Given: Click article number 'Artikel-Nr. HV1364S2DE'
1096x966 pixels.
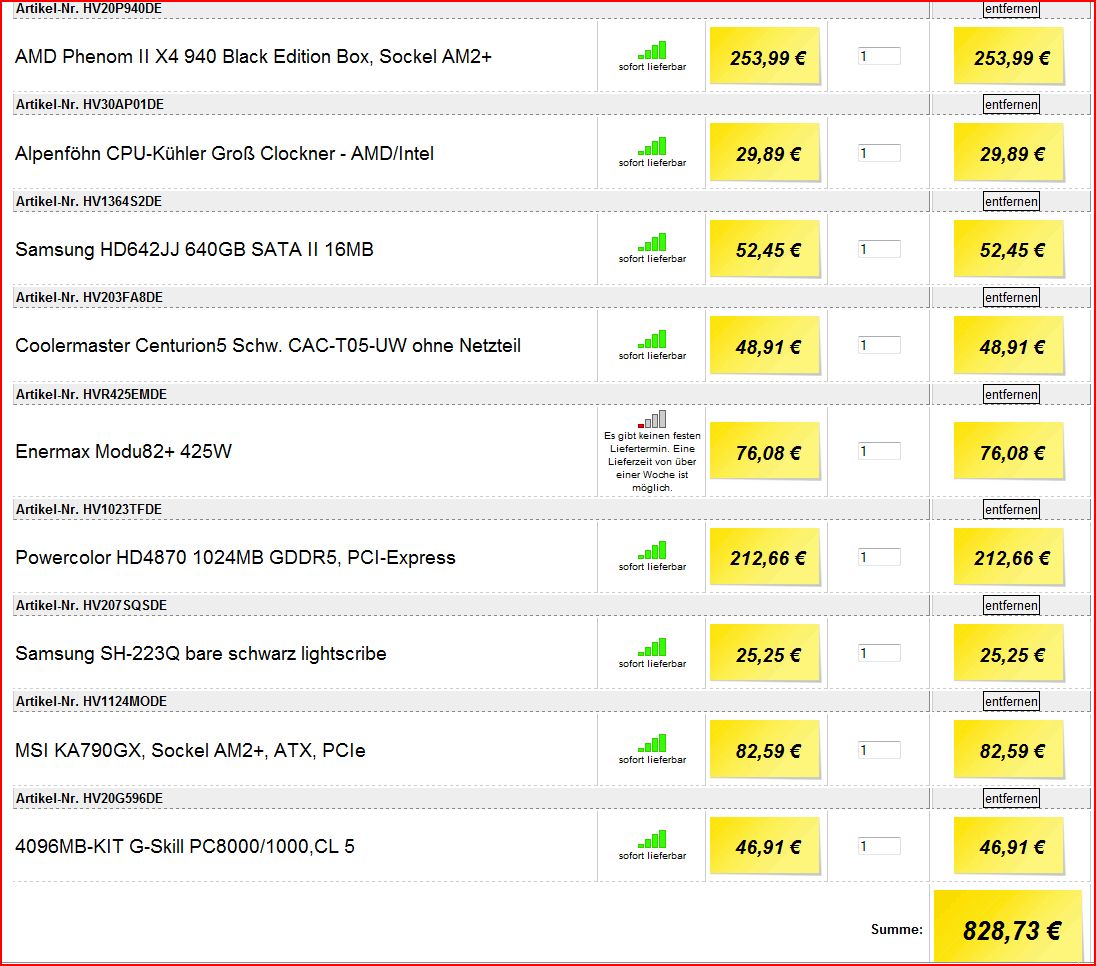Looking at the screenshot, I should pos(89,201).
